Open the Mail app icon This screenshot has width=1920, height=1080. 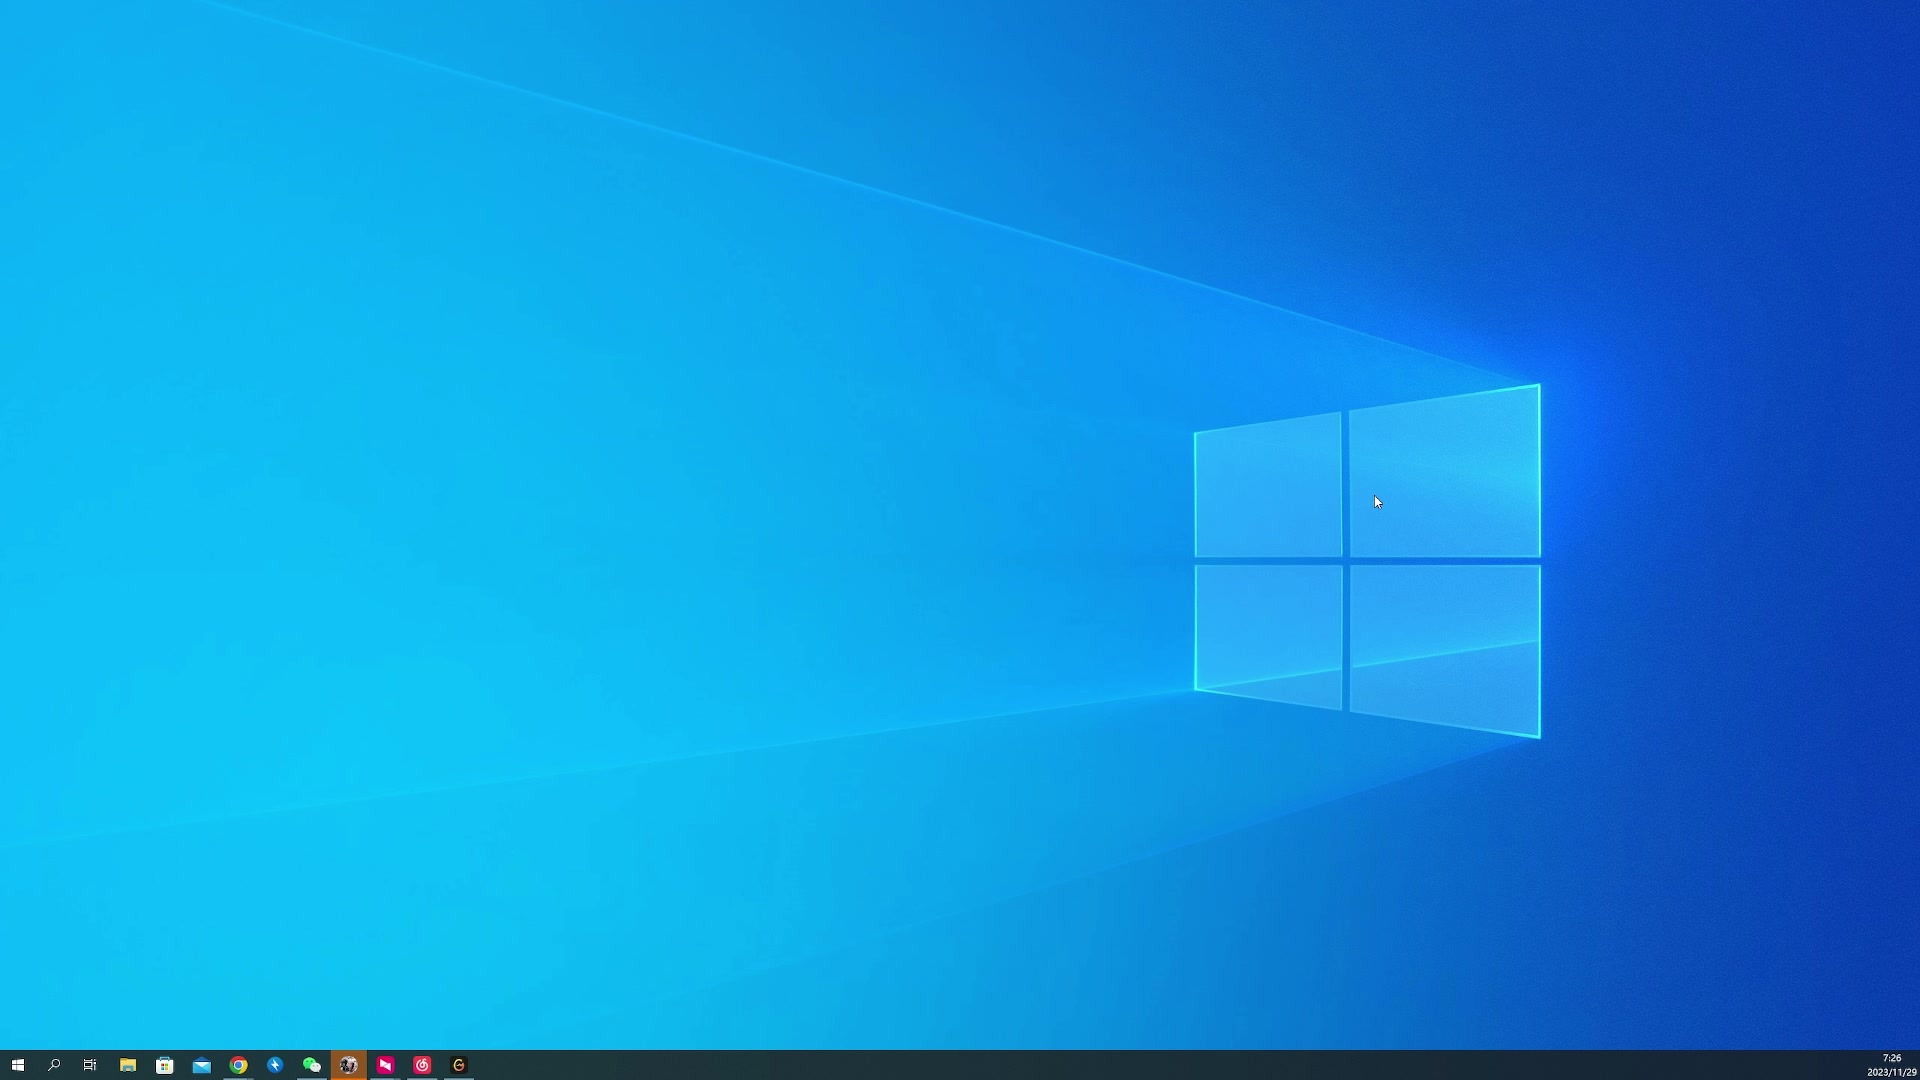coord(202,1065)
